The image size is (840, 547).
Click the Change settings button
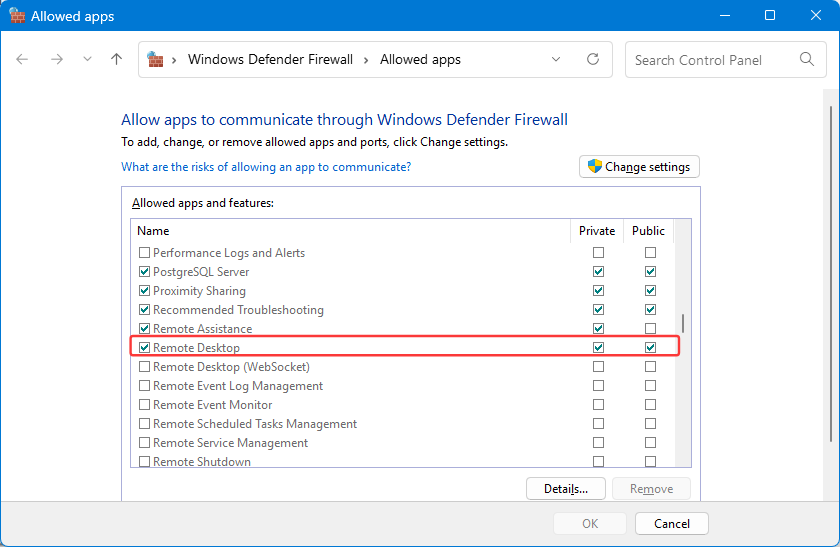(639, 167)
